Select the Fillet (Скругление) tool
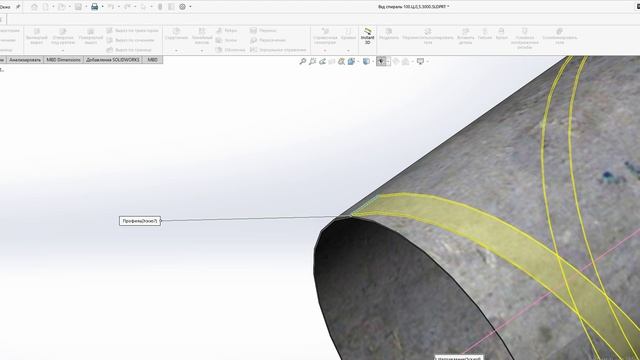Image resolution: width=640 pixels, height=360 pixels. [x=176, y=34]
